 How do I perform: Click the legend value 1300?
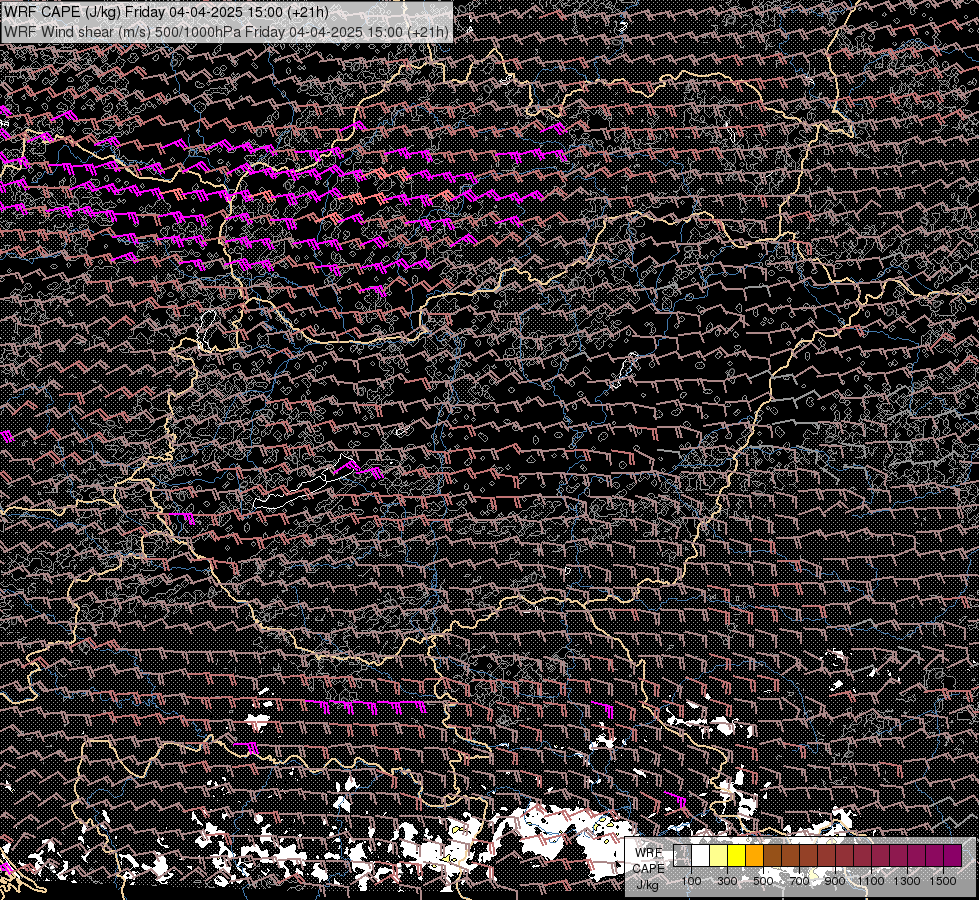pos(907,881)
